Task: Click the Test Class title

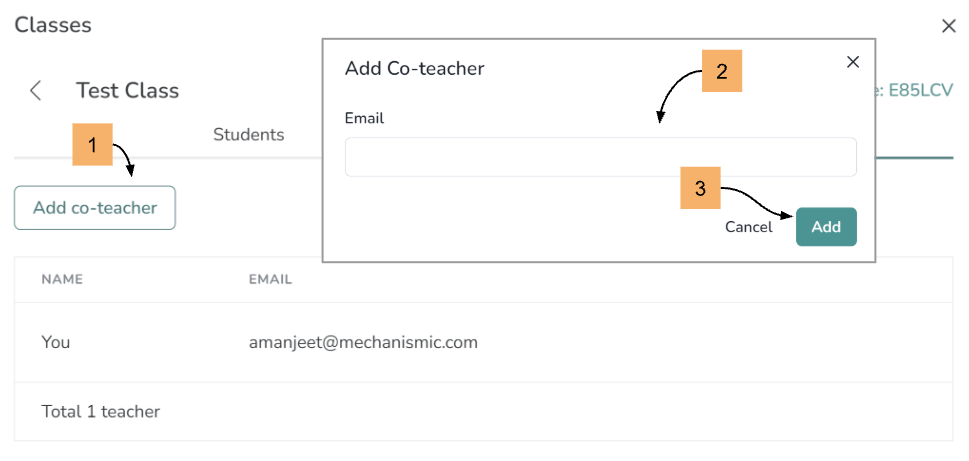Action: click(127, 91)
